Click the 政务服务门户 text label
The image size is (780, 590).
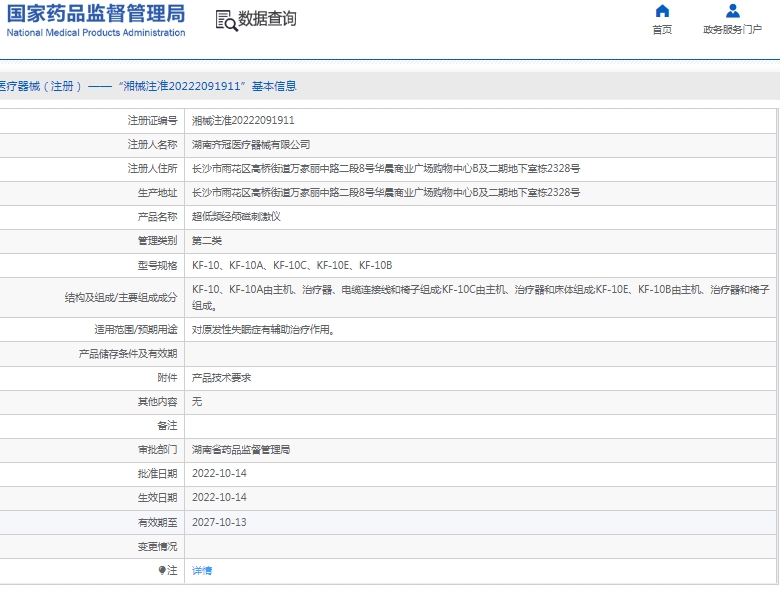pos(732,30)
